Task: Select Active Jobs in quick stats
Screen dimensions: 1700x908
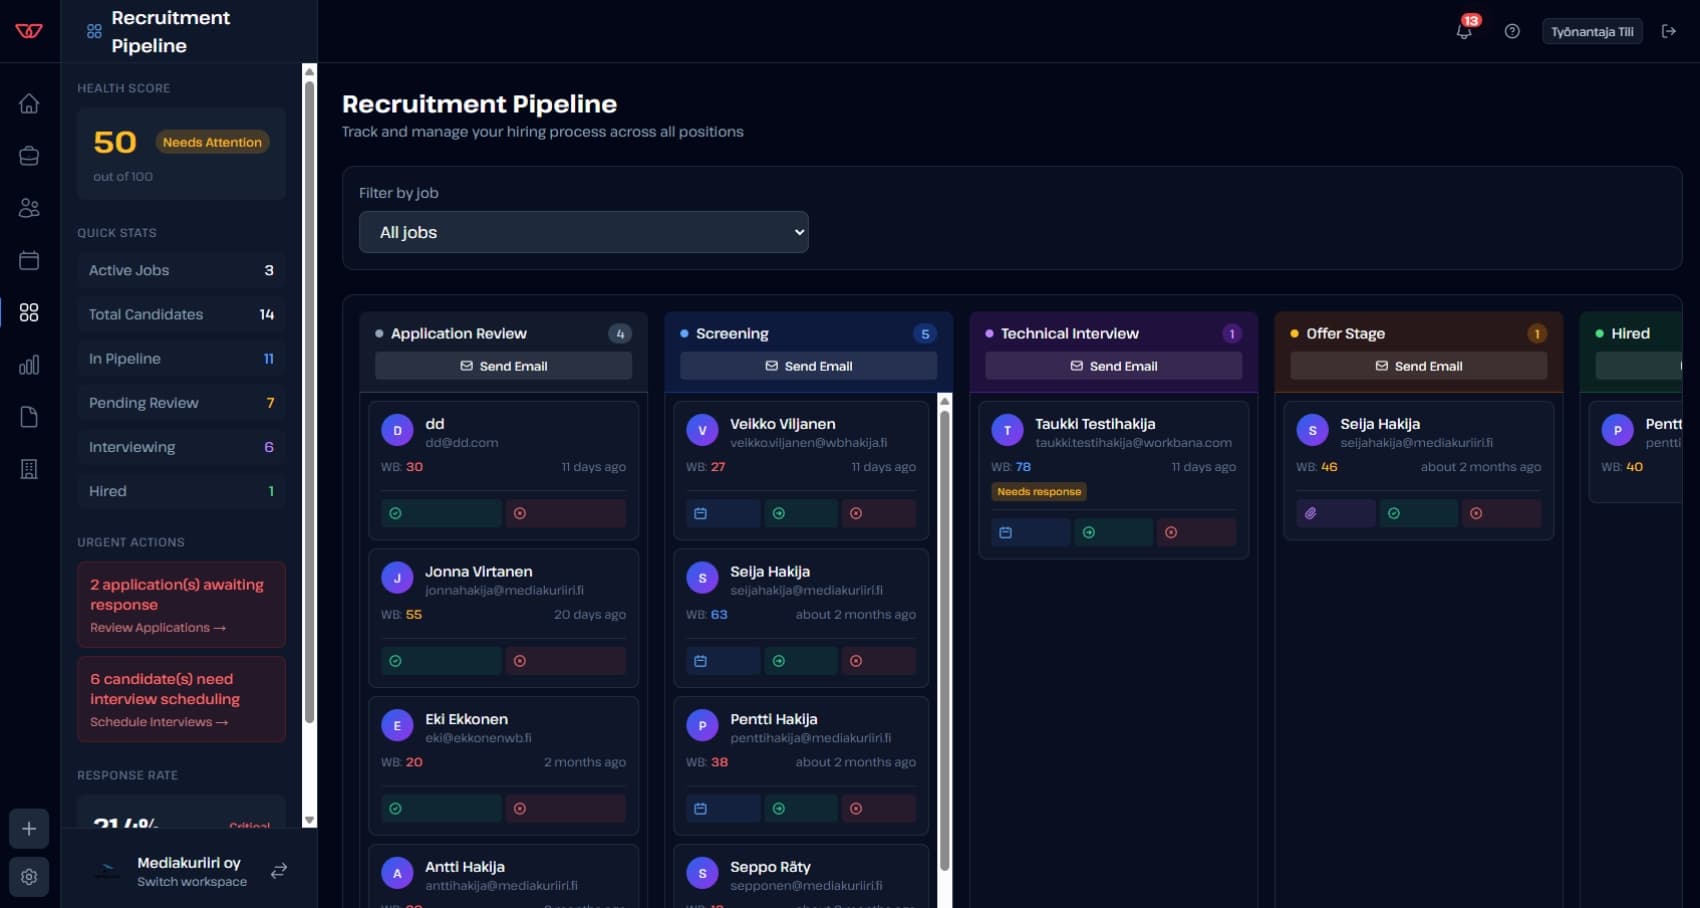Action: pos(181,270)
